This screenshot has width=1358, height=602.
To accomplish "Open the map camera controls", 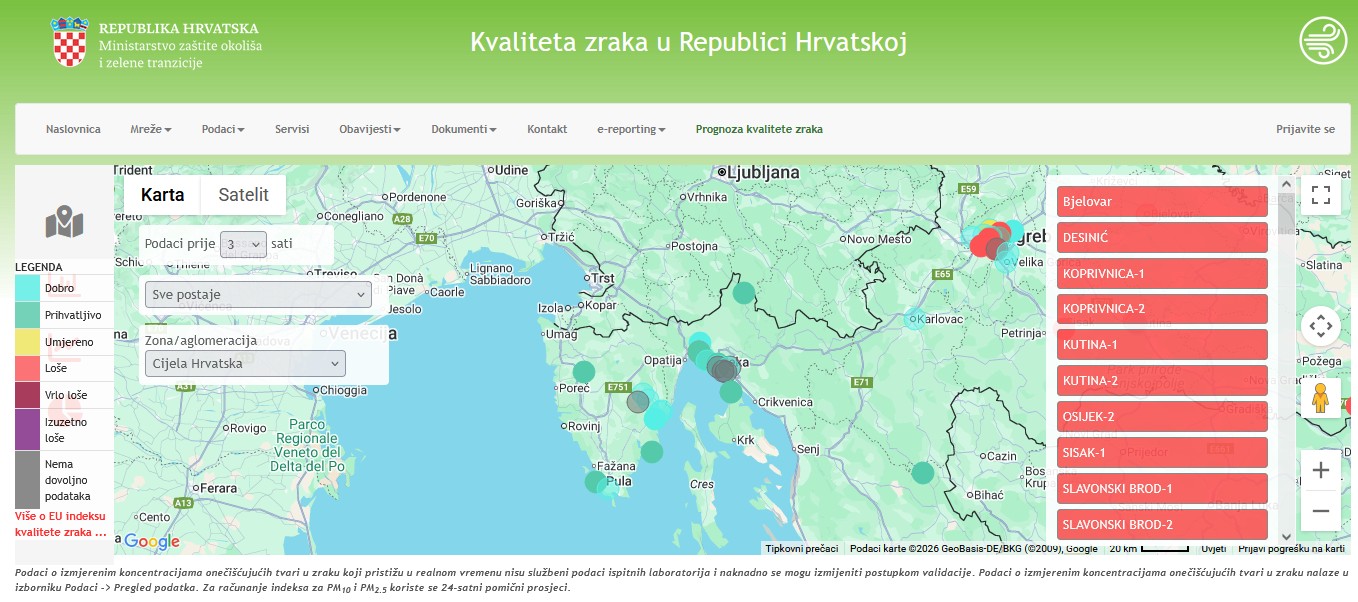I will click(1320, 326).
